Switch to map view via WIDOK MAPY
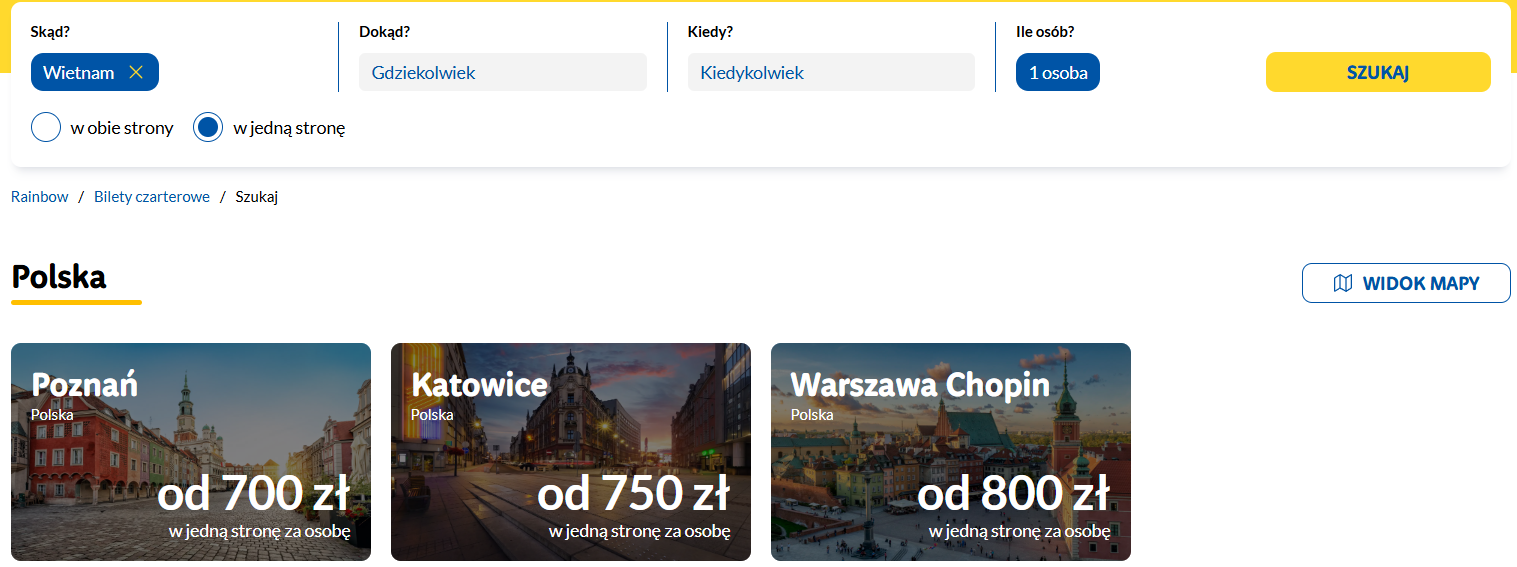 1406,283
